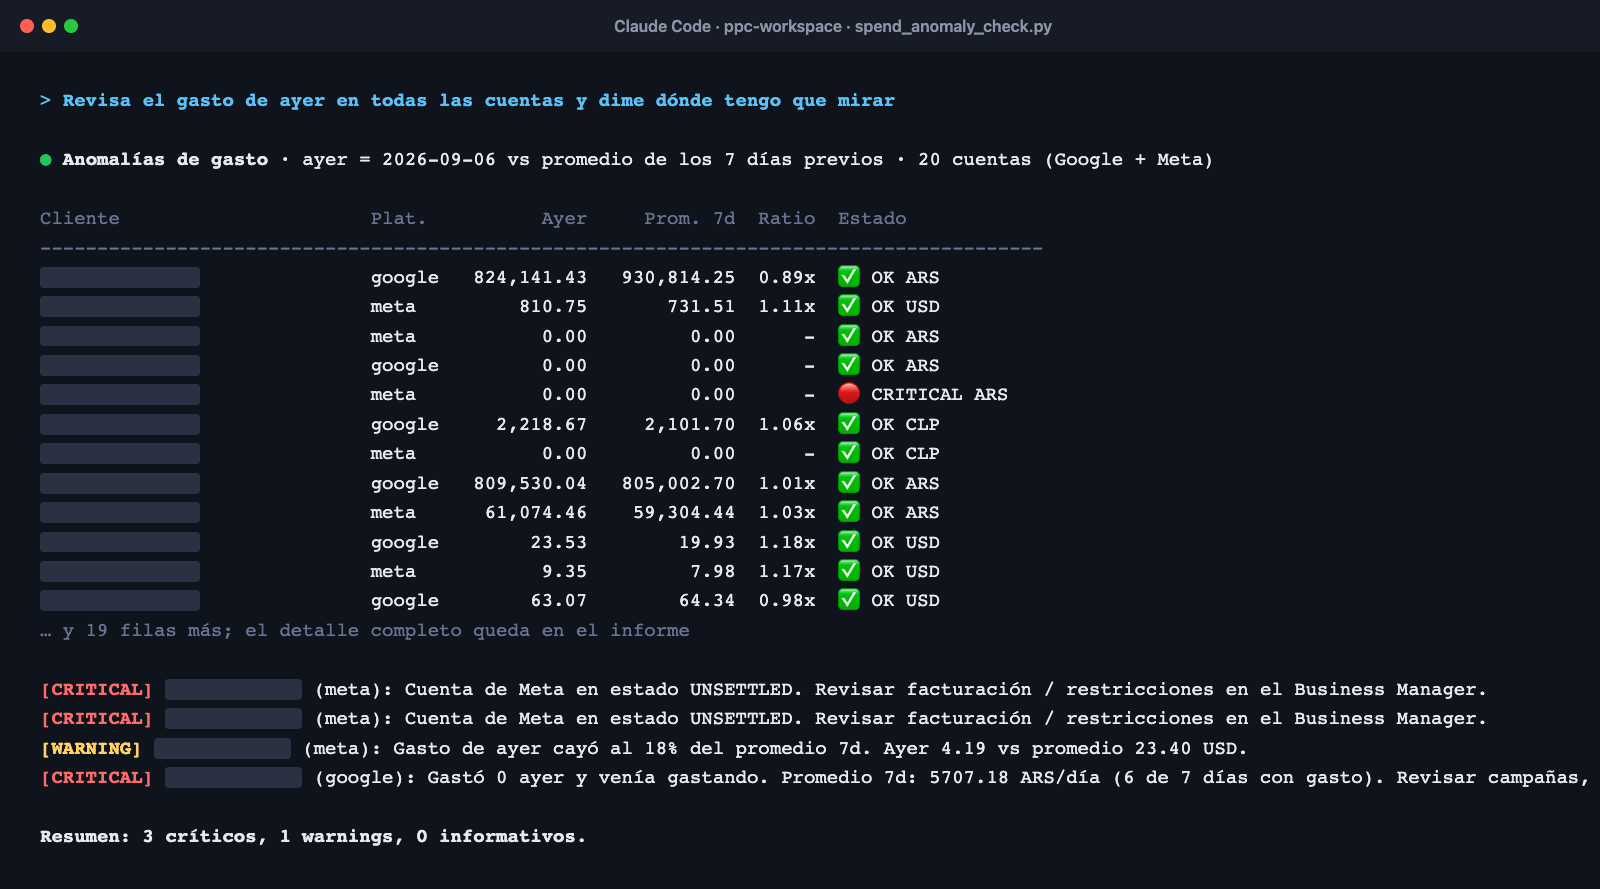Click the check icon in the 61,074.46 row

pos(849,512)
